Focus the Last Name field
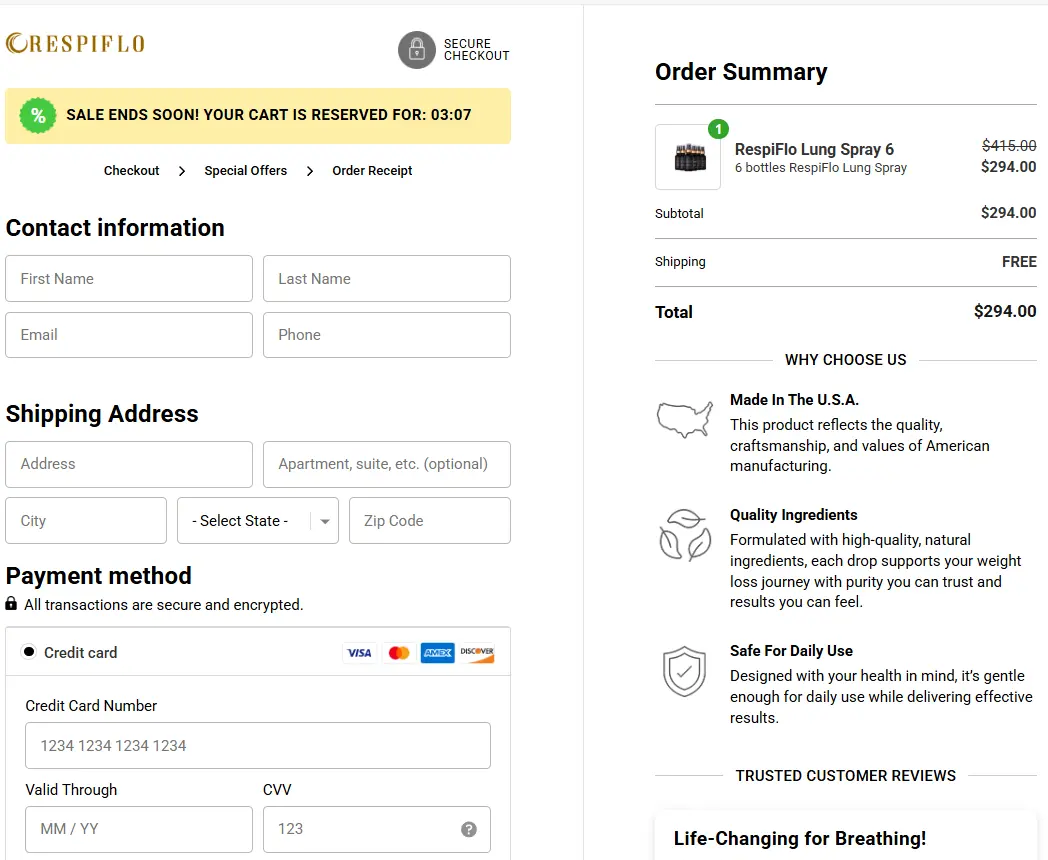Image resolution: width=1048 pixels, height=860 pixels. [x=387, y=279]
